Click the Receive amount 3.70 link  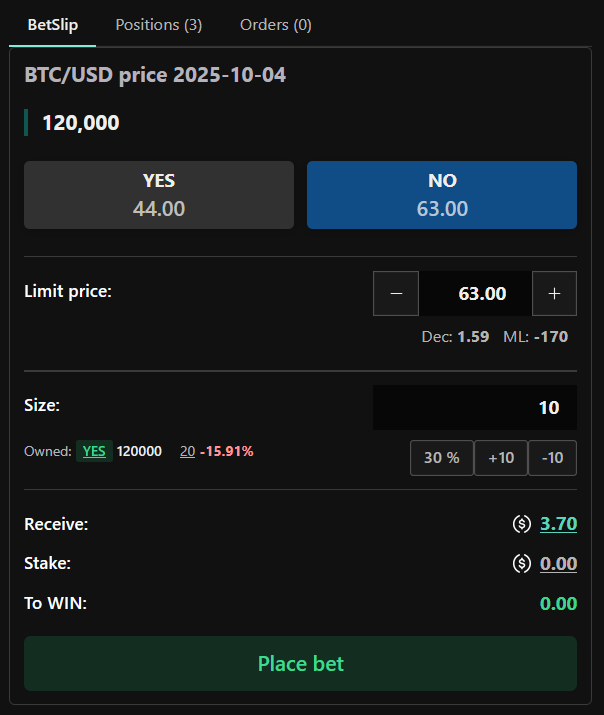click(x=558, y=523)
